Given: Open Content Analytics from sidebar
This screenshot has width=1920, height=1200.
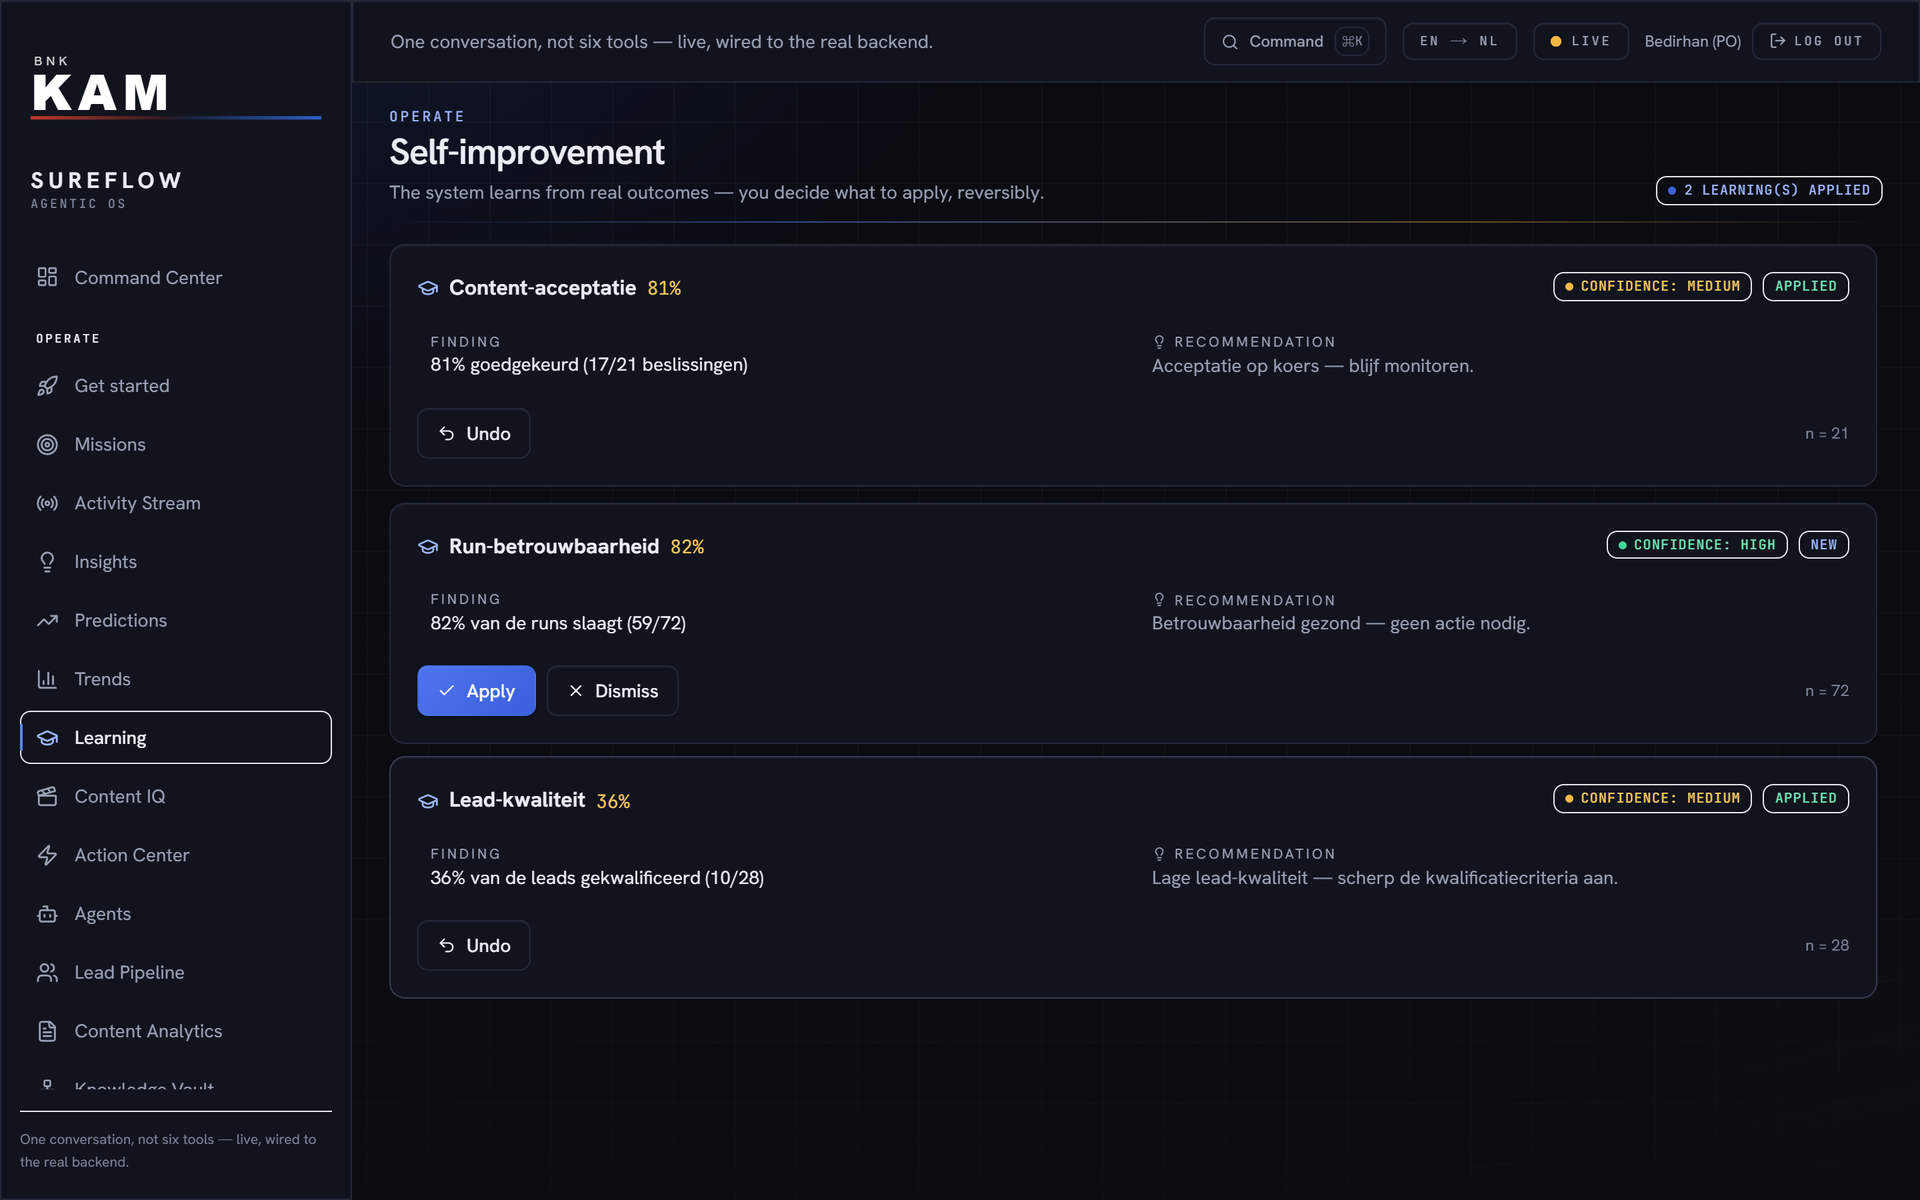Looking at the screenshot, I should tap(176, 1031).
